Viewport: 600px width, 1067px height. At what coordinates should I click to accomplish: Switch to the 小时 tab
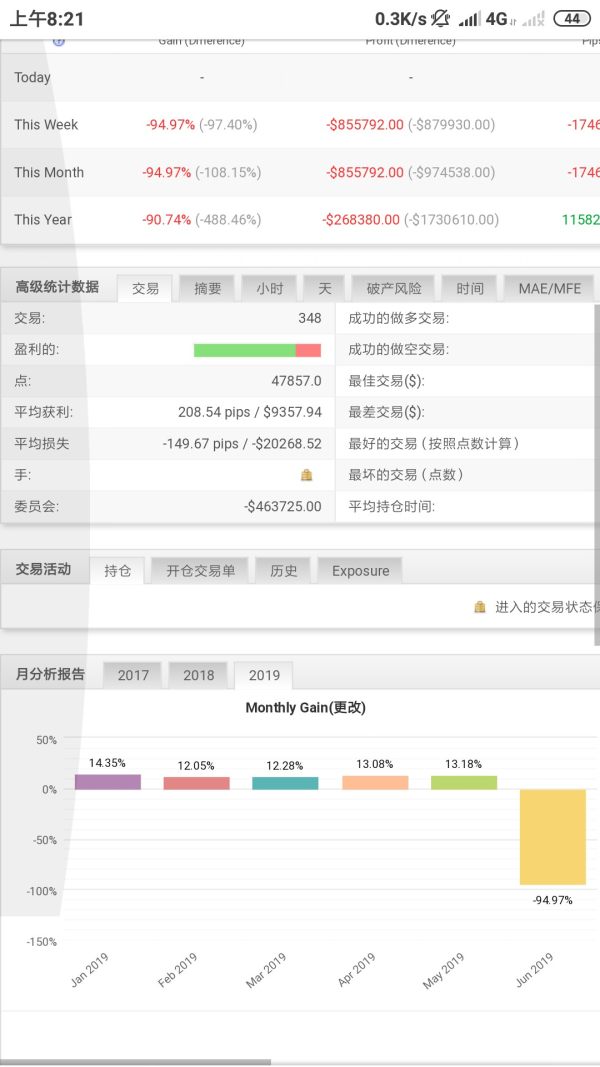[269, 288]
